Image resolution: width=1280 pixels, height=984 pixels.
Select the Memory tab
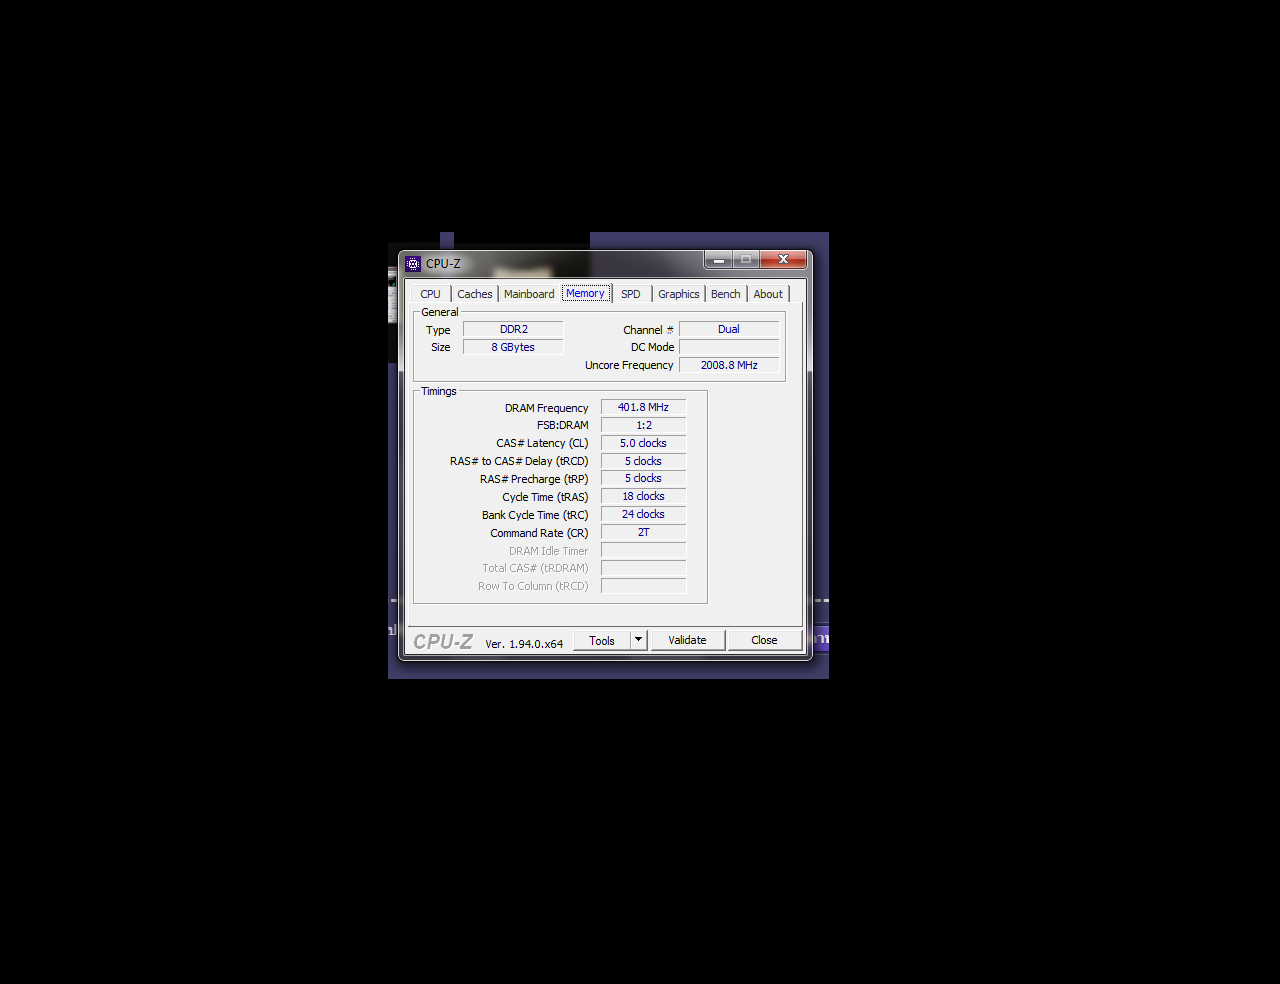[x=585, y=293]
